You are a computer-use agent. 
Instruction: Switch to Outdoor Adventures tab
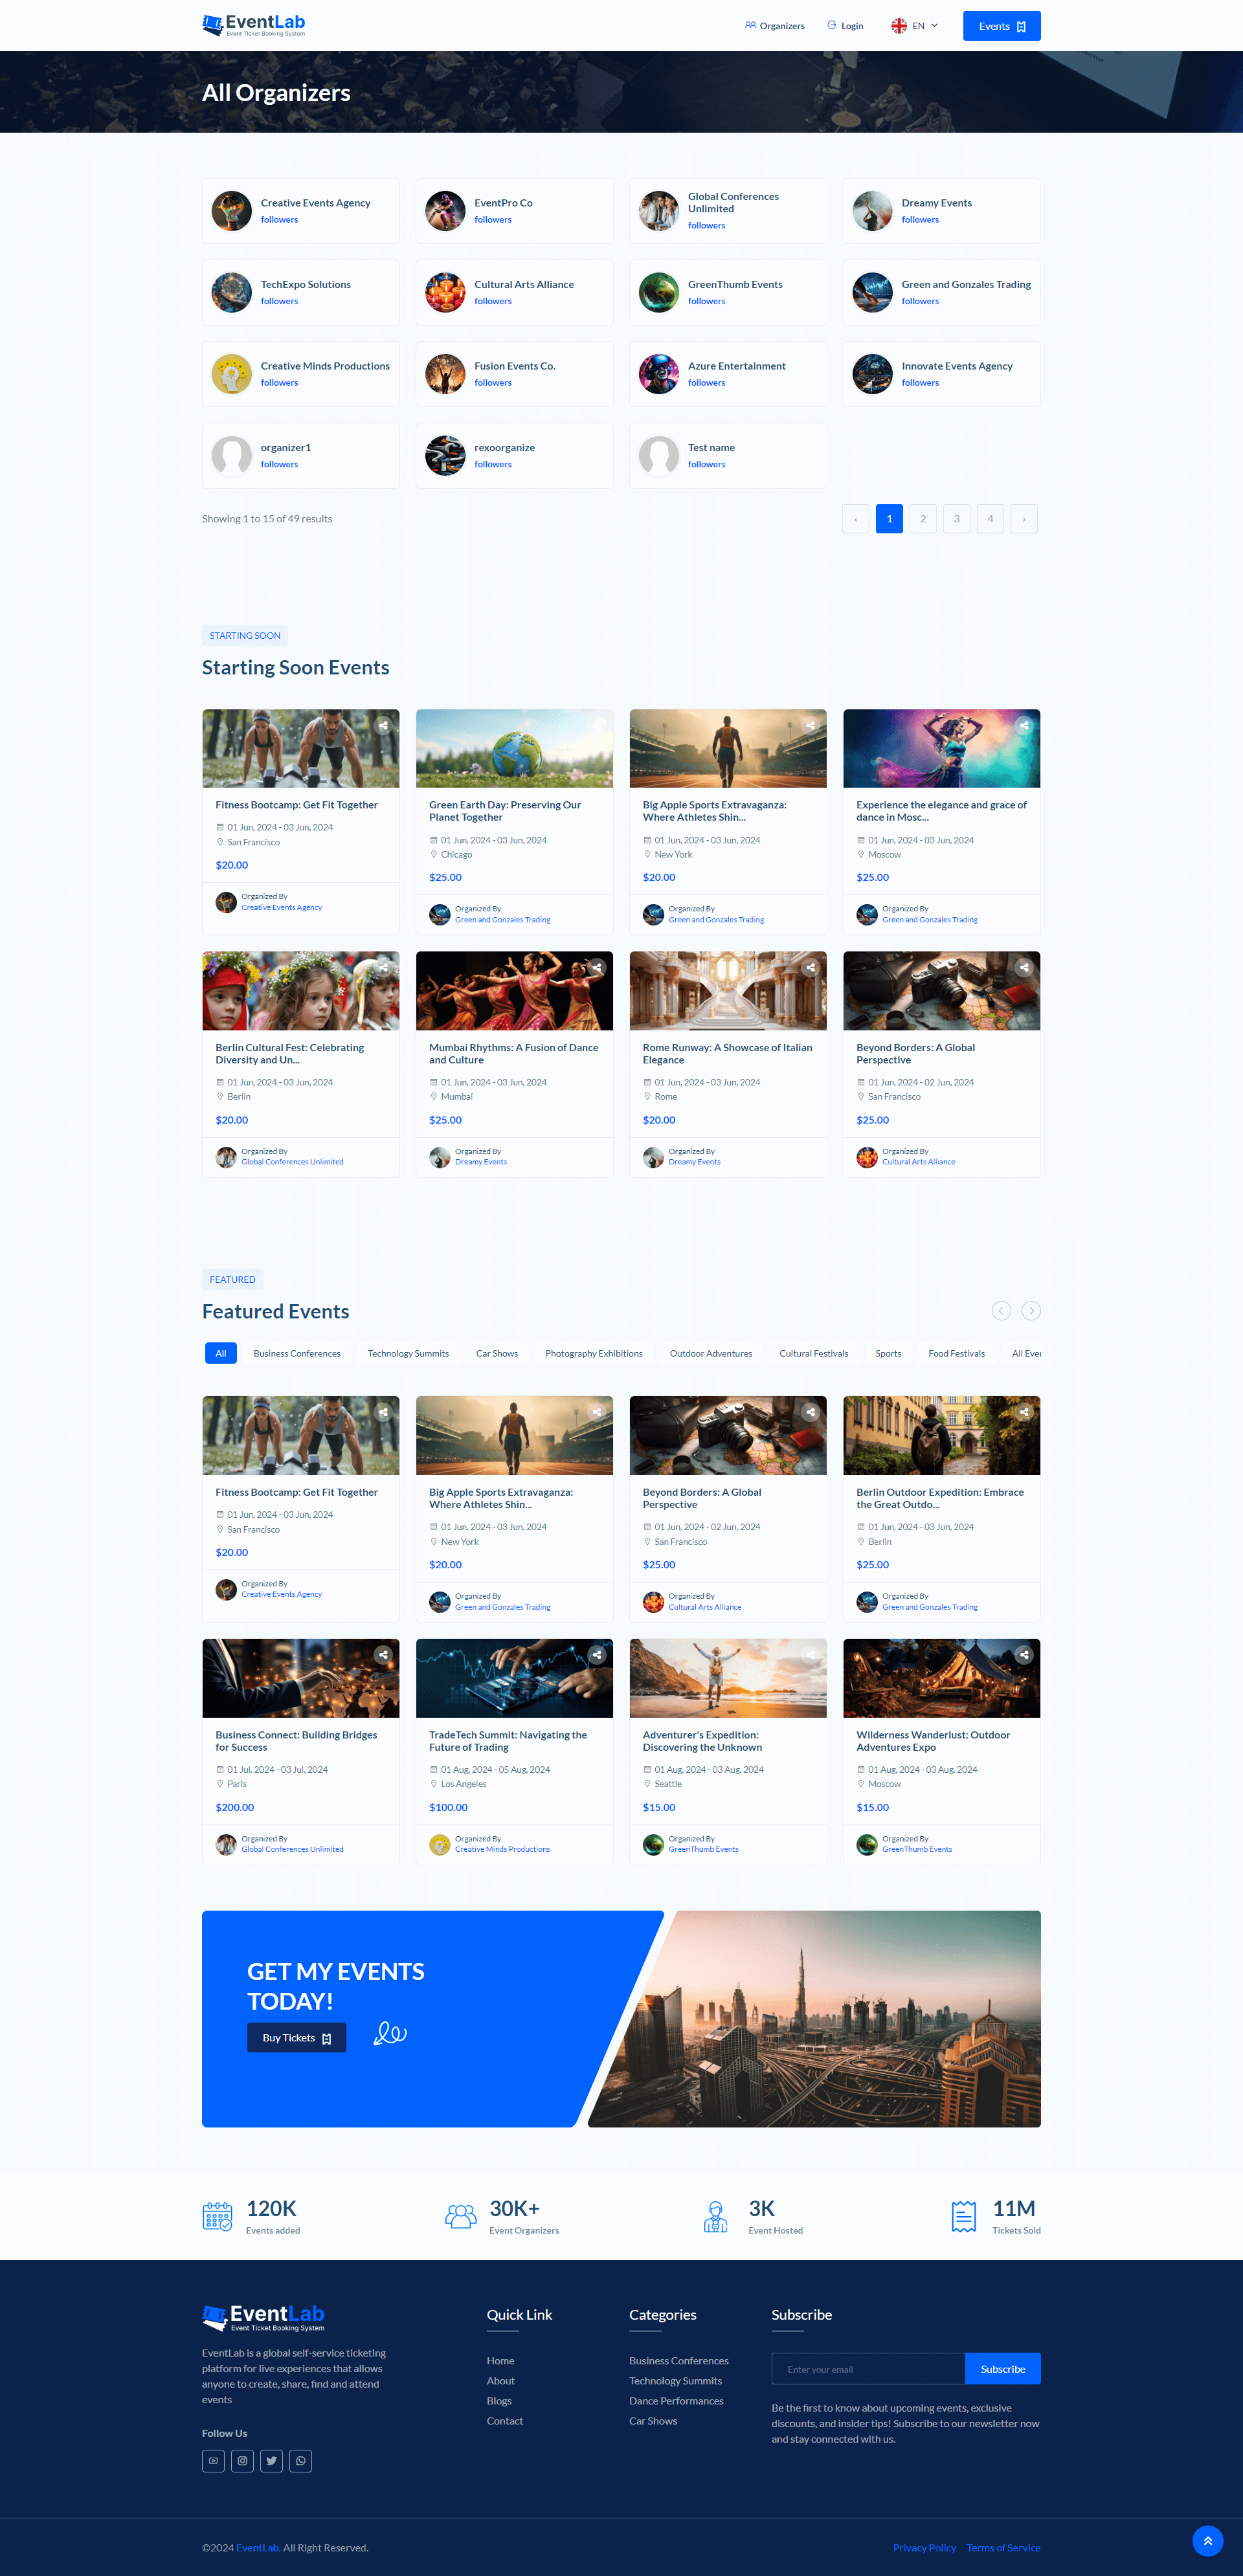(710, 1353)
